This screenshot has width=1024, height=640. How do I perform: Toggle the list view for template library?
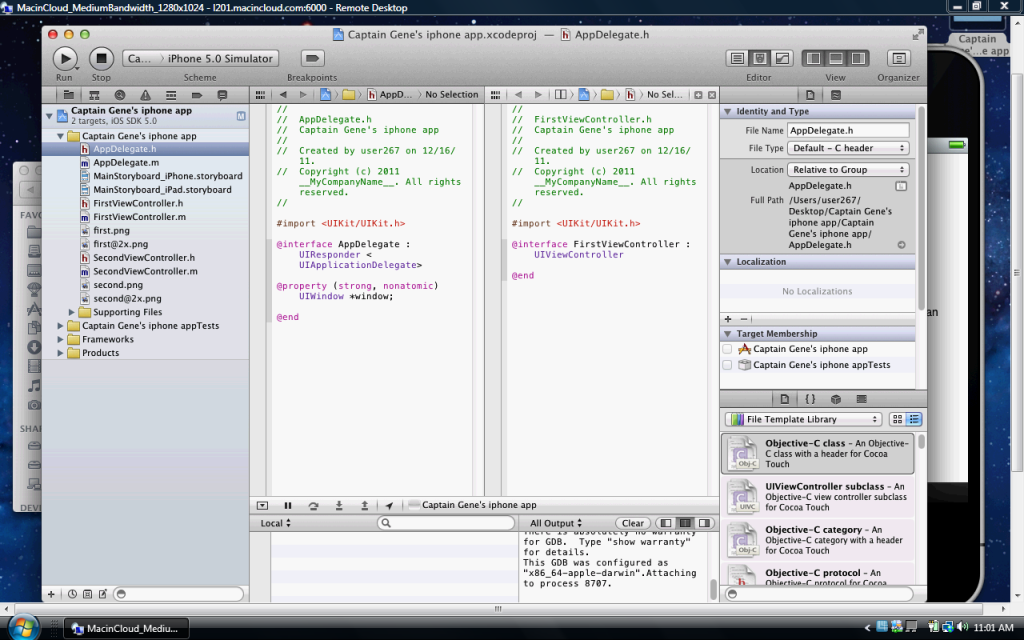tap(914, 419)
